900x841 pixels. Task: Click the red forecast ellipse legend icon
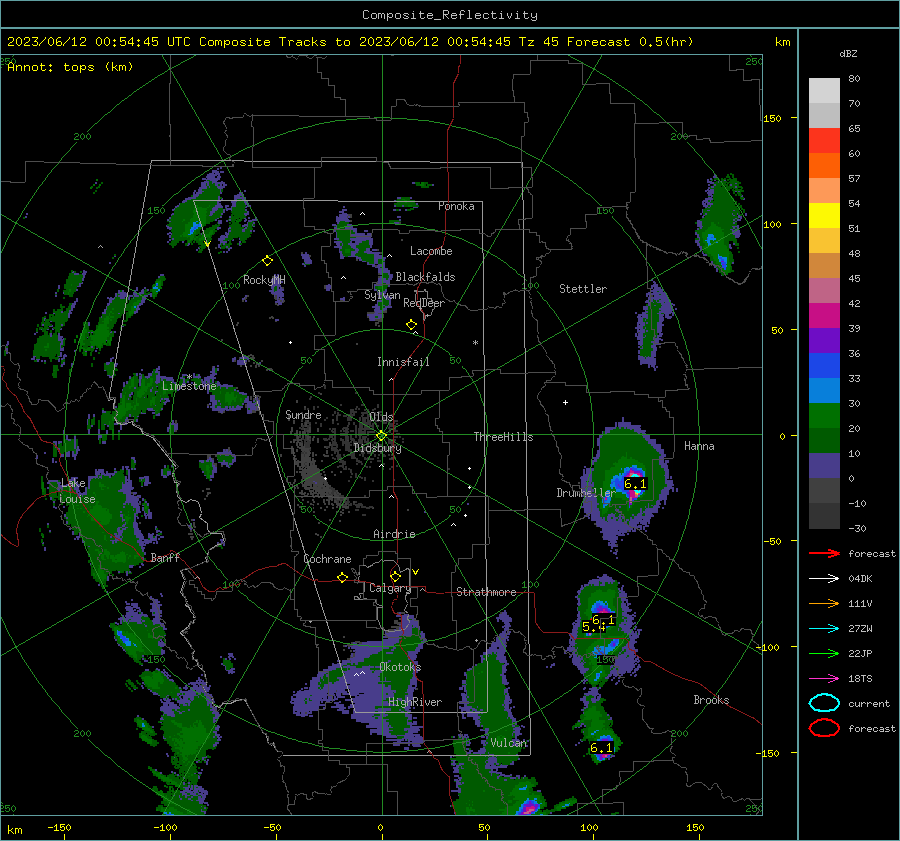(824, 728)
